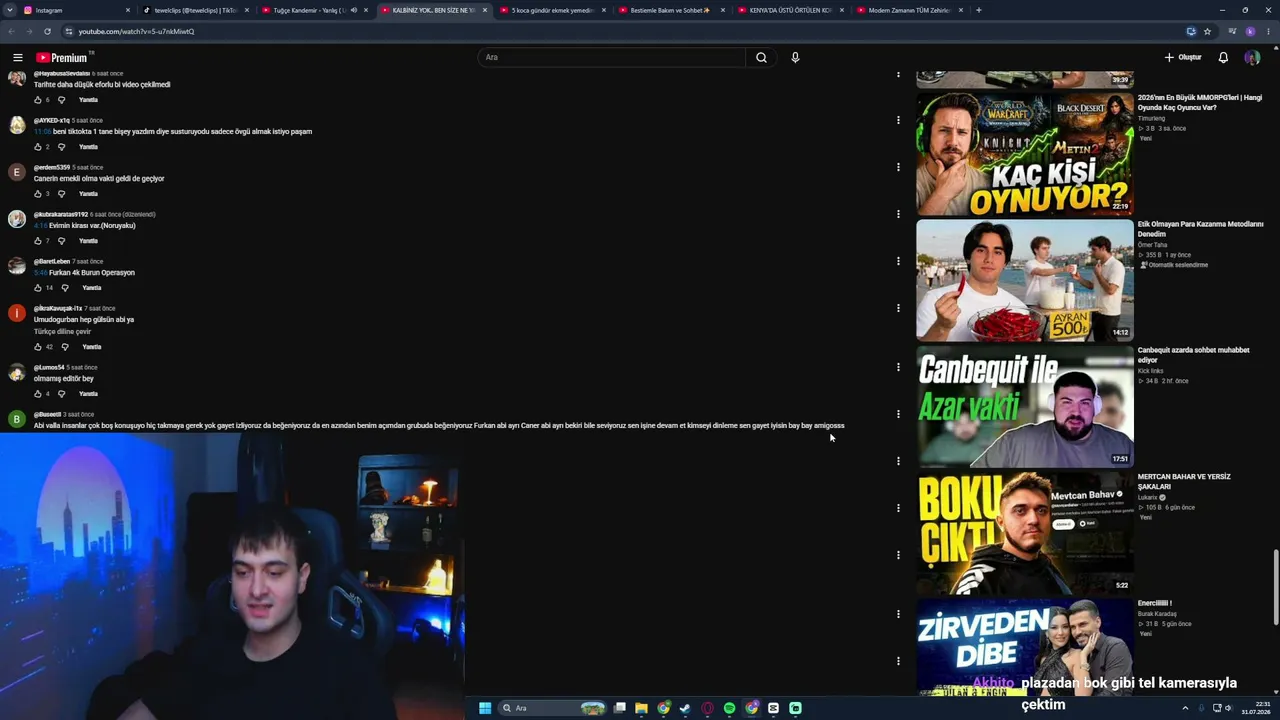The width and height of the screenshot is (1280, 720).
Task: Open @erdem5359's profile avatar
Action: click(x=16, y=172)
